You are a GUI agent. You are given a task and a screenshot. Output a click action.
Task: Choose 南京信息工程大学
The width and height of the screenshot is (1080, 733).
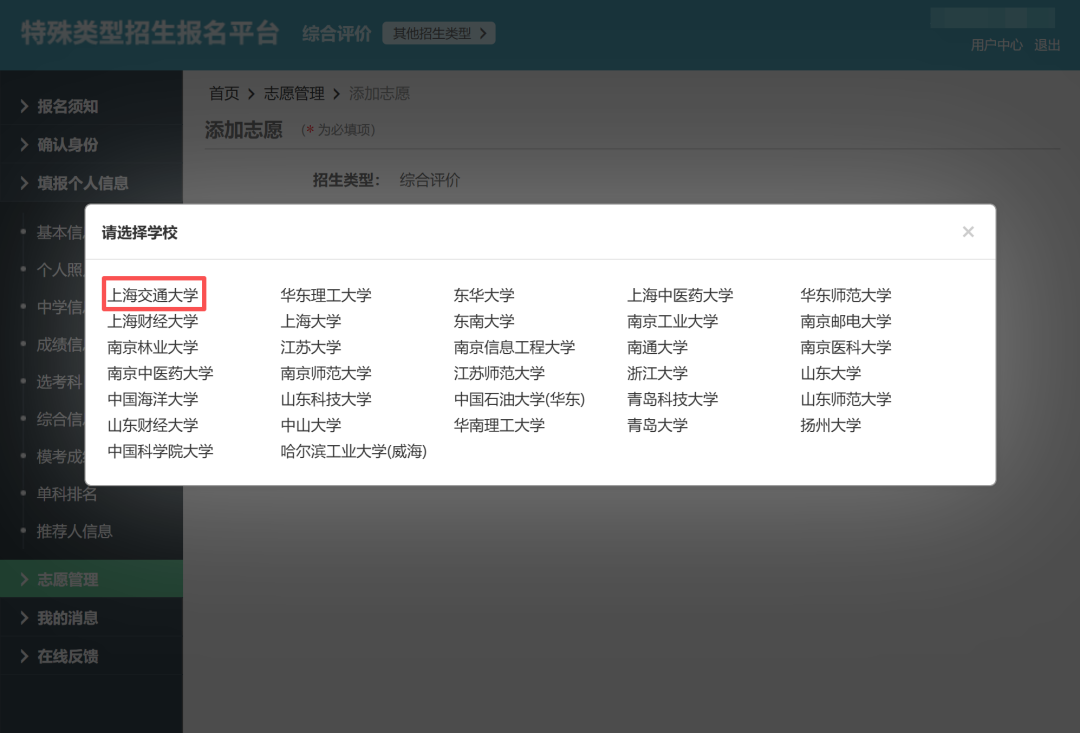click(514, 347)
